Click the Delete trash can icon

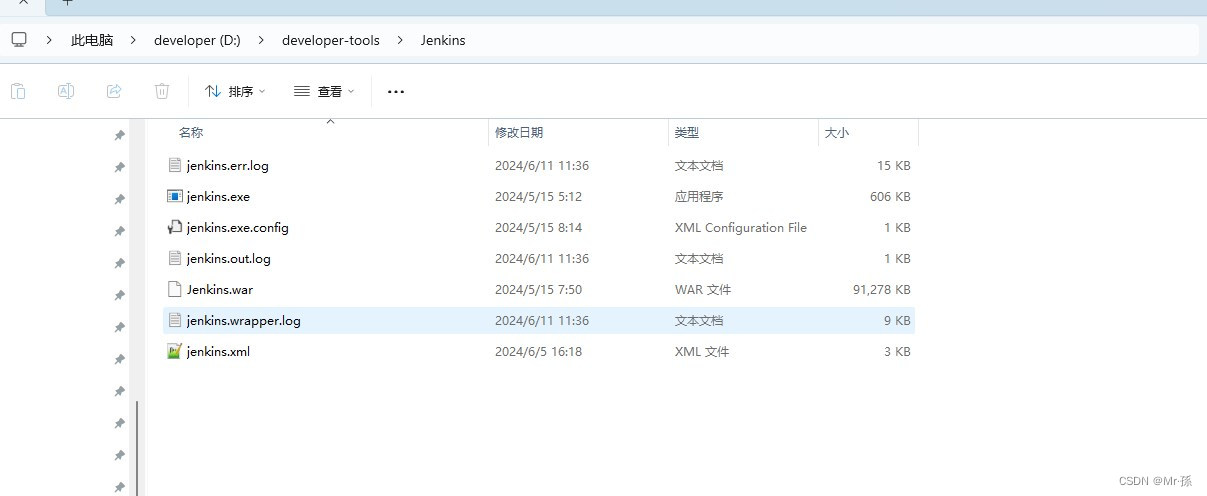(x=162, y=91)
